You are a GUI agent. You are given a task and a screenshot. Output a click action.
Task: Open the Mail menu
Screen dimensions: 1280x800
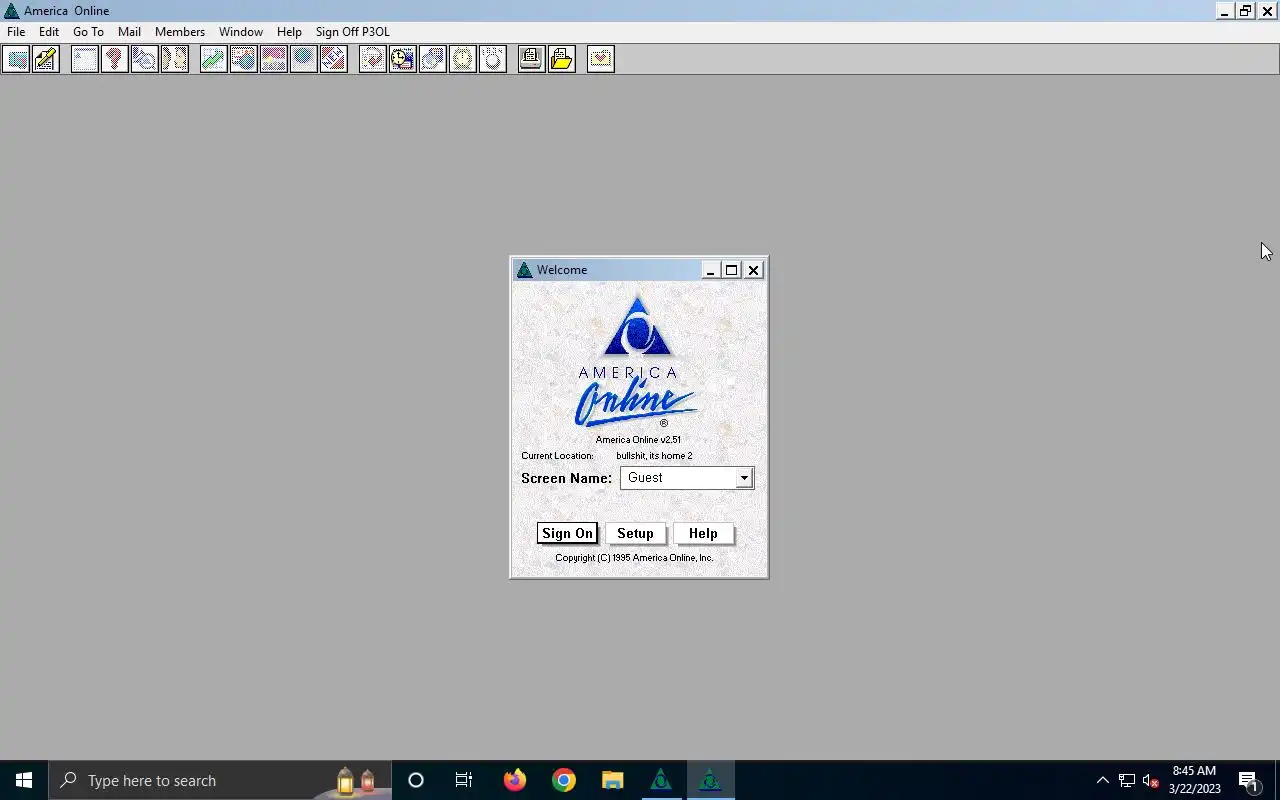pos(129,32)
